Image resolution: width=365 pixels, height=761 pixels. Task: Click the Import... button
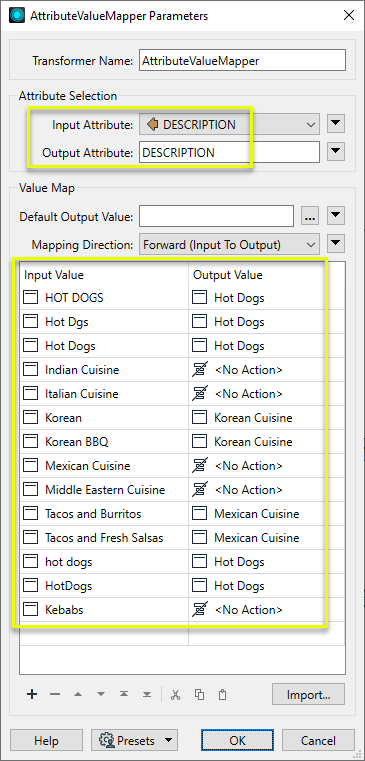coord(308,695)
